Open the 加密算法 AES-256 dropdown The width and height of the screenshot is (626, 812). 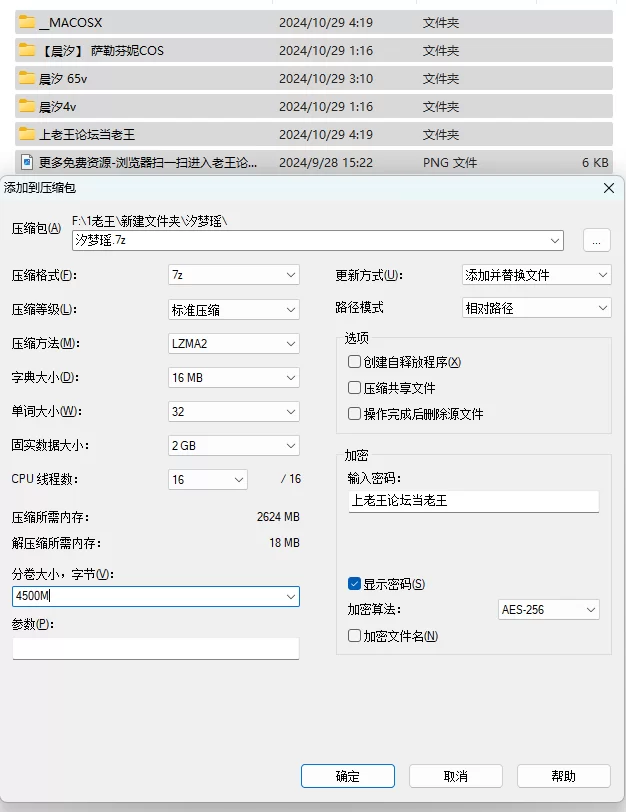coord(548,610)
